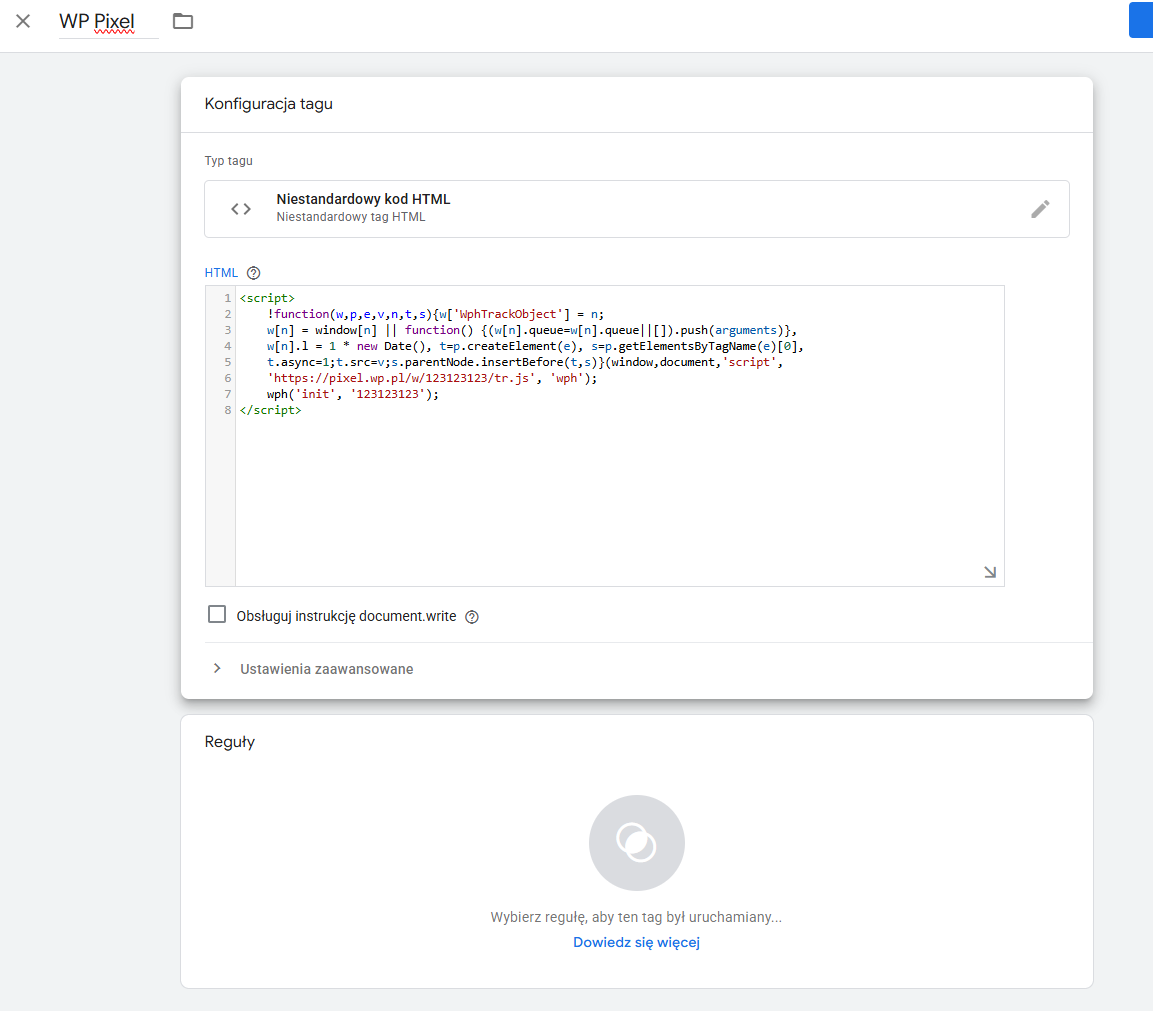1153x1011 pixels.
Task: Click the wph('init', '123123123') code line
Action: pyautogui.click(x=353, y=394)
